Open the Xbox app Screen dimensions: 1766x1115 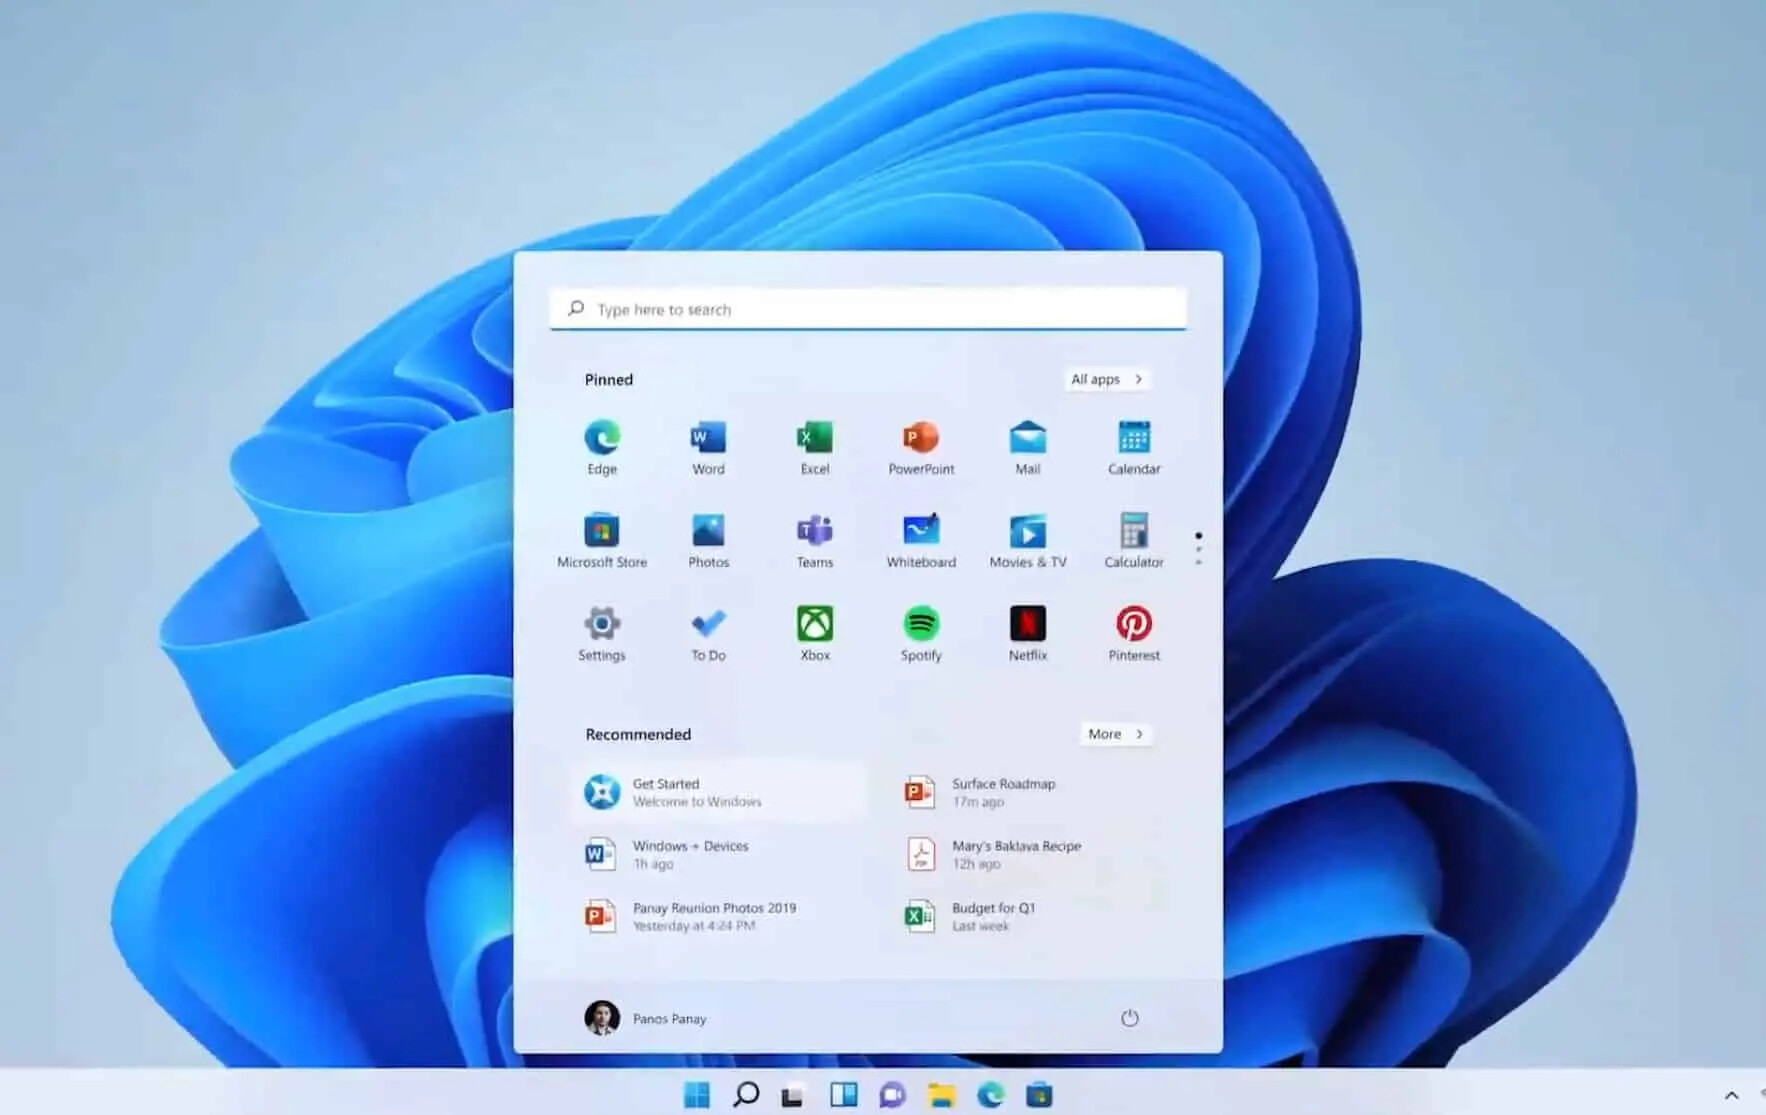point(814,633)
